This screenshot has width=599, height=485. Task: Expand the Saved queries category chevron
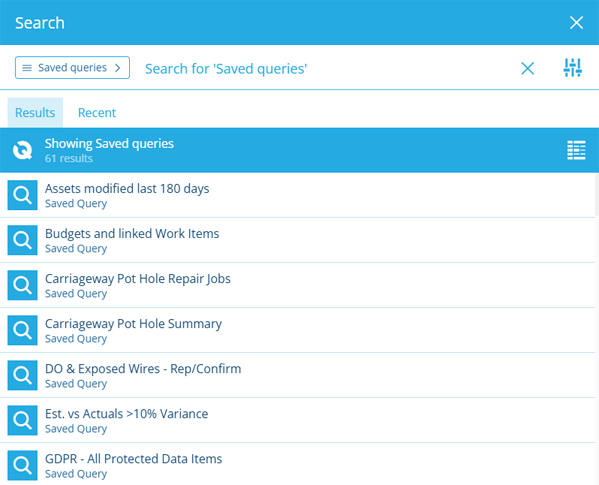118,68
